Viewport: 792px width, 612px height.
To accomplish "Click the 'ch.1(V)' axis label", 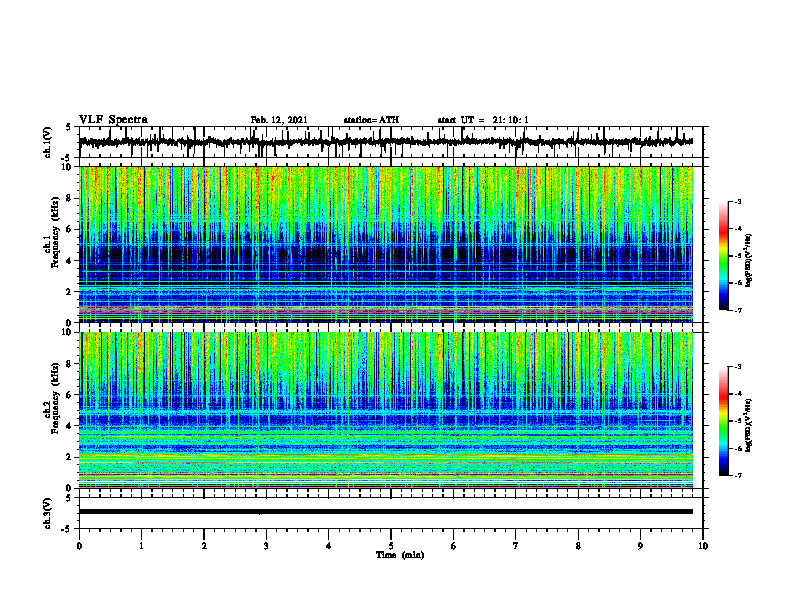I will point(48,142).
